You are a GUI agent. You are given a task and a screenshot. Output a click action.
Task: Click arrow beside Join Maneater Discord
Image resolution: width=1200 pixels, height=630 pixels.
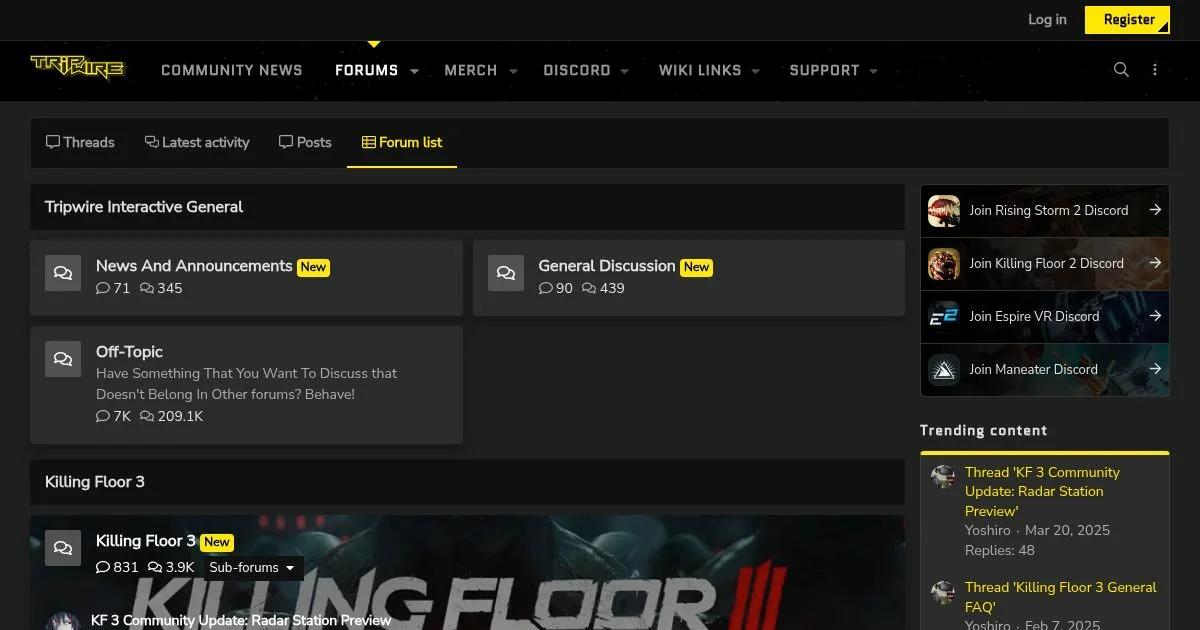[x=1155, y=369]
